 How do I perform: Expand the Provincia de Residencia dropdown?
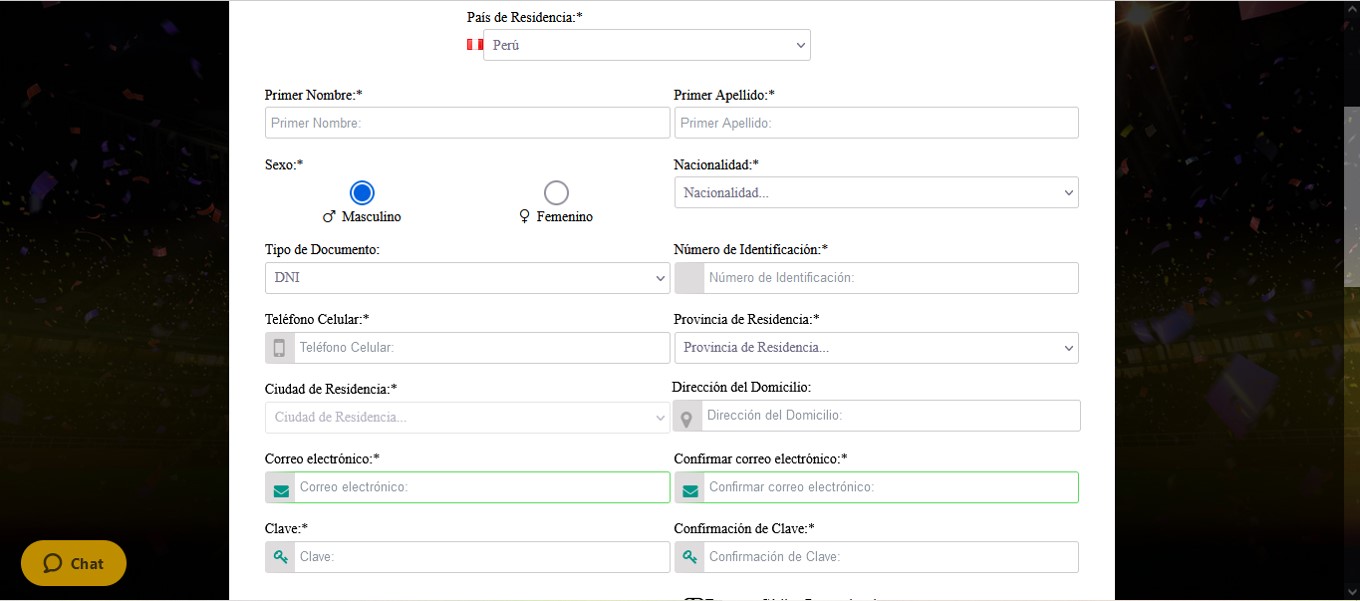876,348
